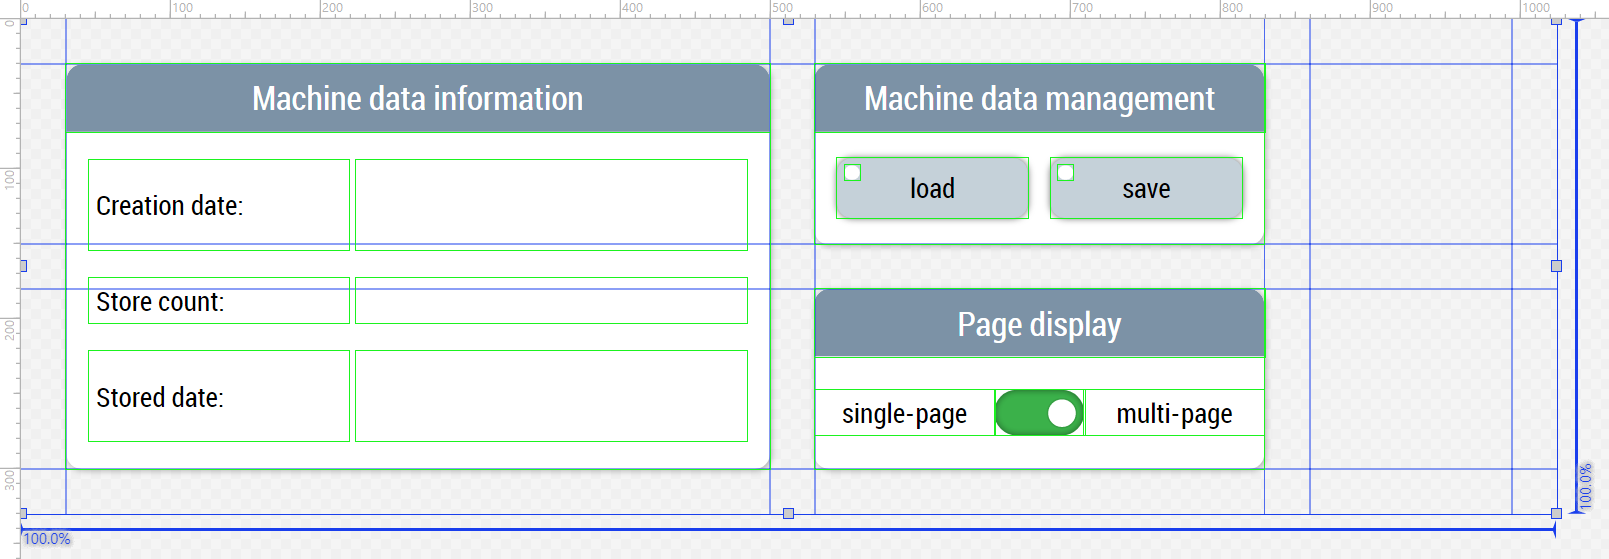Click the 'Stored date:' label

click(160, 398)
